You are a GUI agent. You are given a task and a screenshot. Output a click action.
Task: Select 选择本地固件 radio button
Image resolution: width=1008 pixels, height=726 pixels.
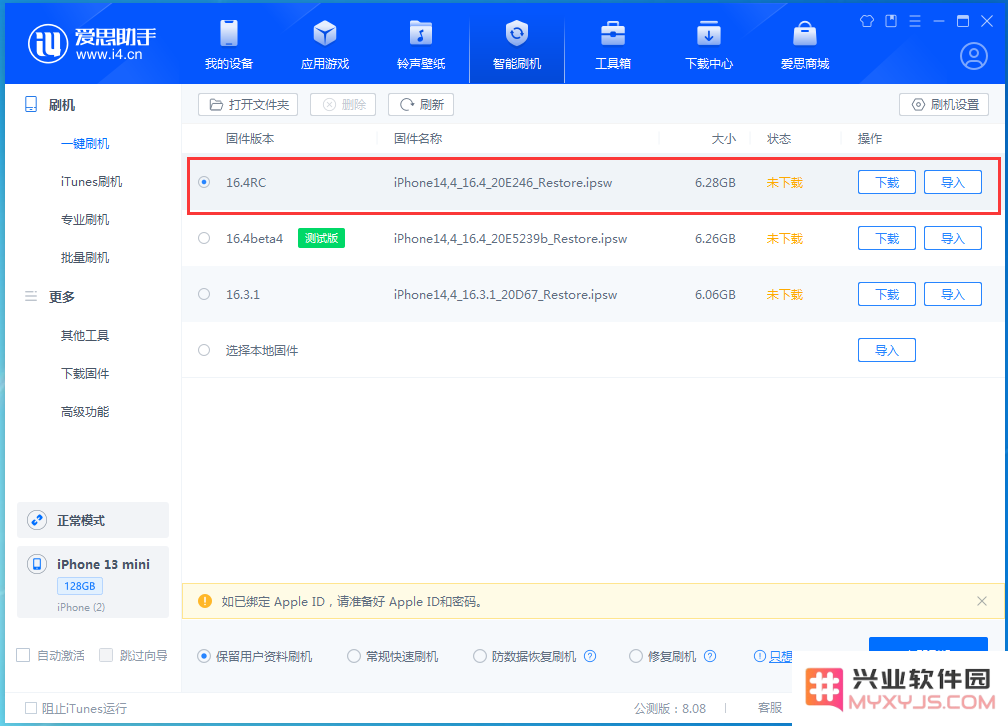click(x=204, y=350)
